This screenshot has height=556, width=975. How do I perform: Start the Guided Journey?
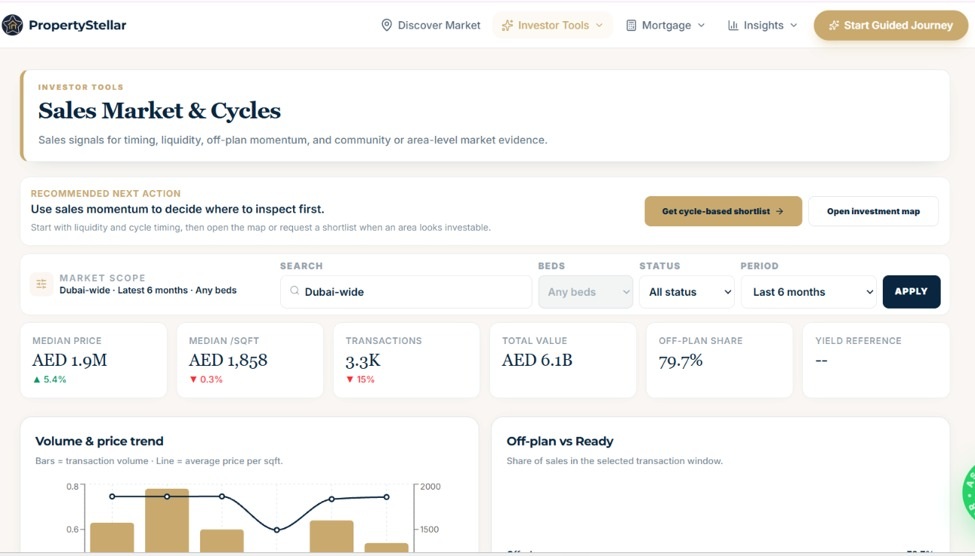pyautogui.click(x=891, y=25)
